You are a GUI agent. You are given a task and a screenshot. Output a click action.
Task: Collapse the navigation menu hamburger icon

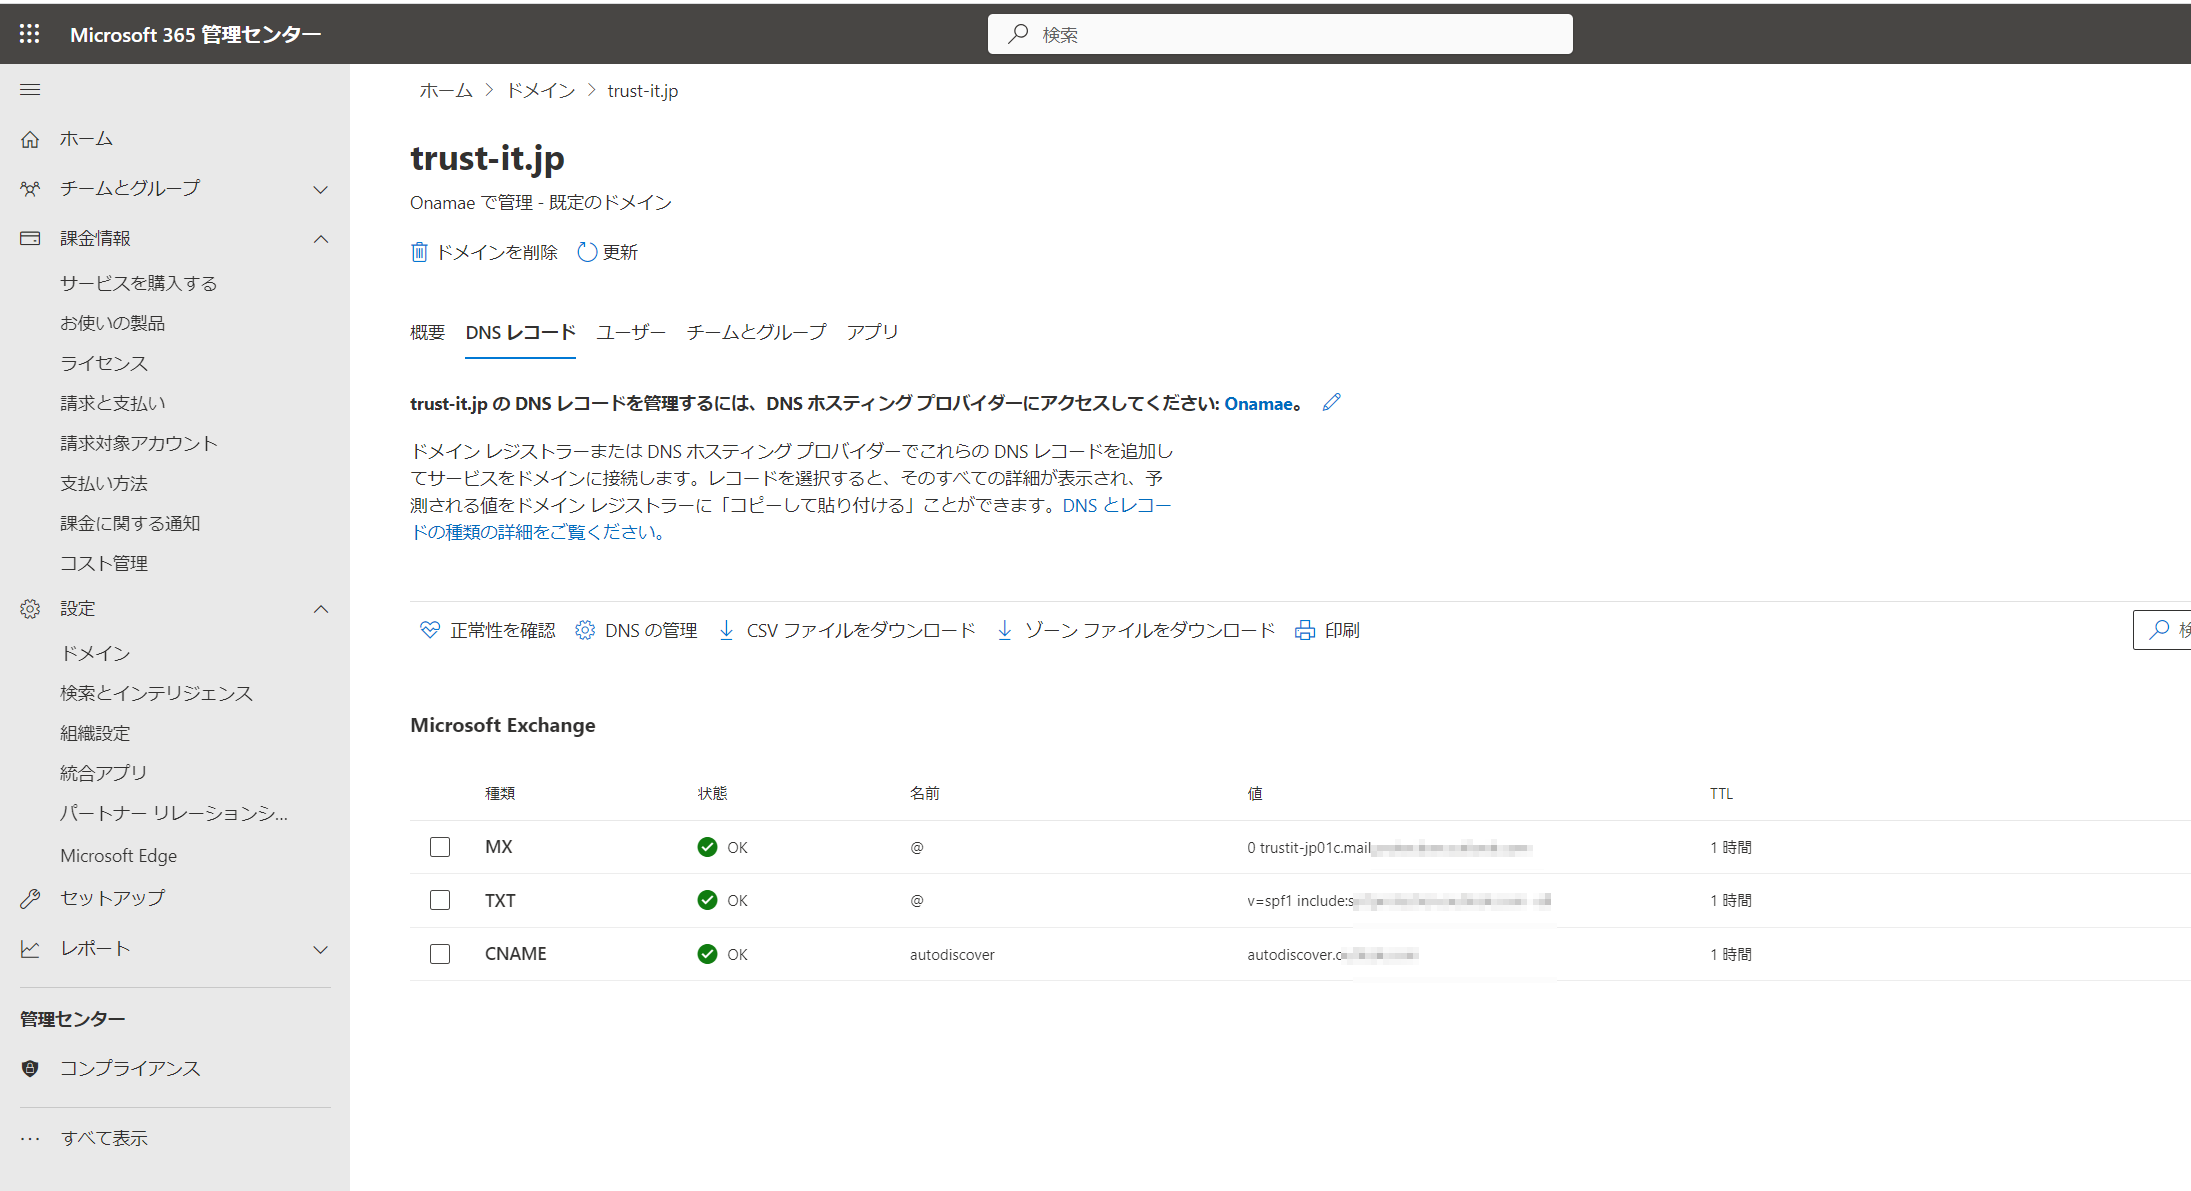30,90
